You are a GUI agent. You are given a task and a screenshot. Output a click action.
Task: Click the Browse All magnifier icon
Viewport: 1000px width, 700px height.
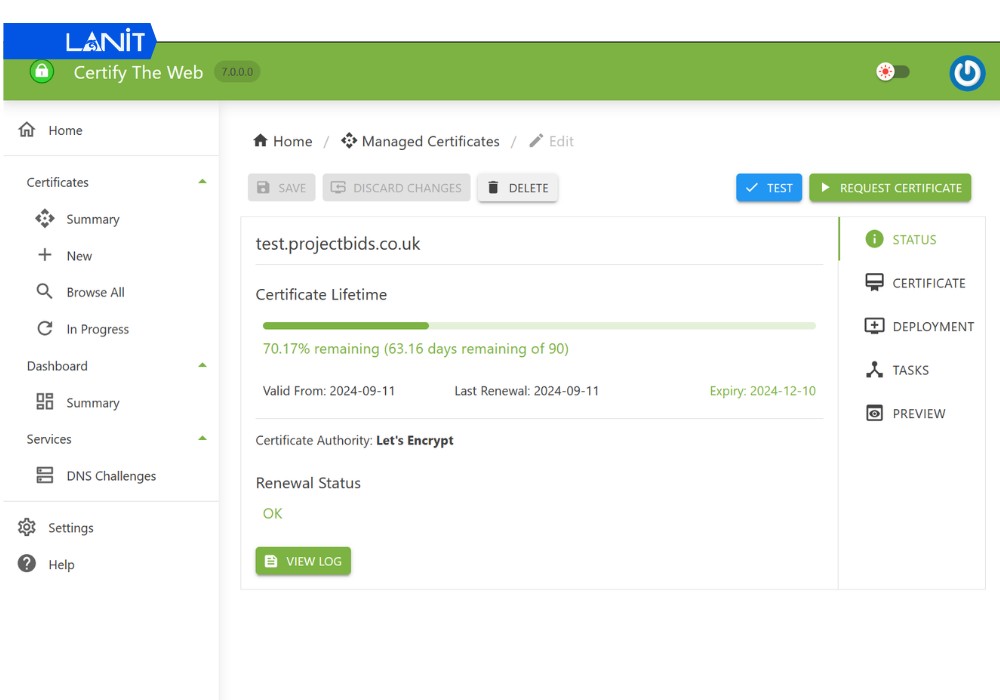(x=44, y=292)
